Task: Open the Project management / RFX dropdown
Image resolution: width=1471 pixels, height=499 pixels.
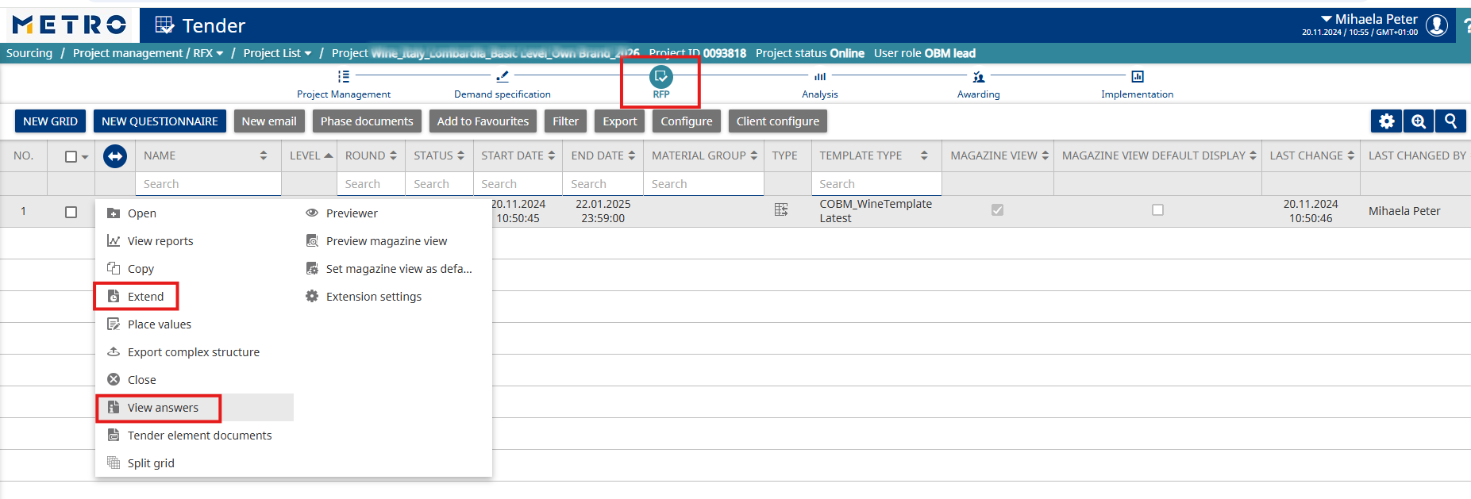Action: tap(148, 53)
